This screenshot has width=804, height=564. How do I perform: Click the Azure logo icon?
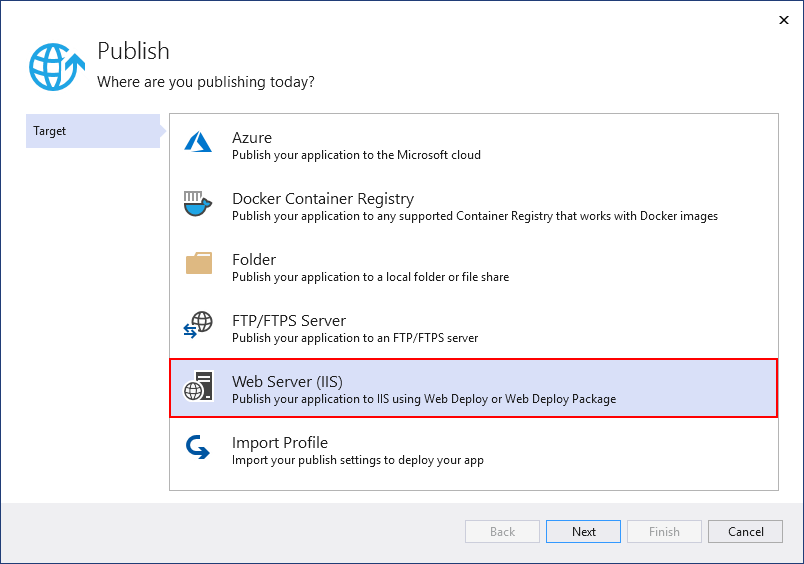(198, 143)
